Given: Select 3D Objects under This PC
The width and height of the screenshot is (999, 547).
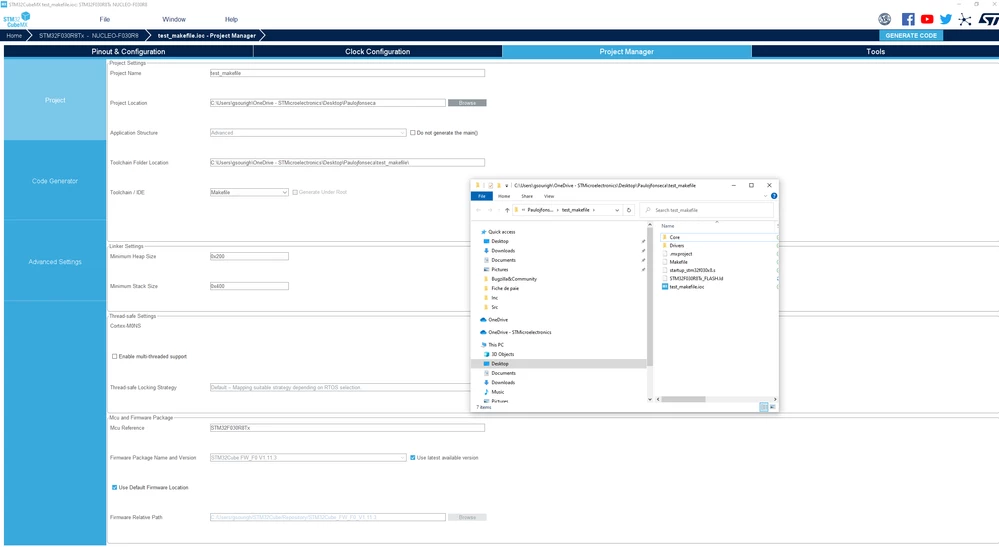Looking at the screenshot, I should coord(502,354).
